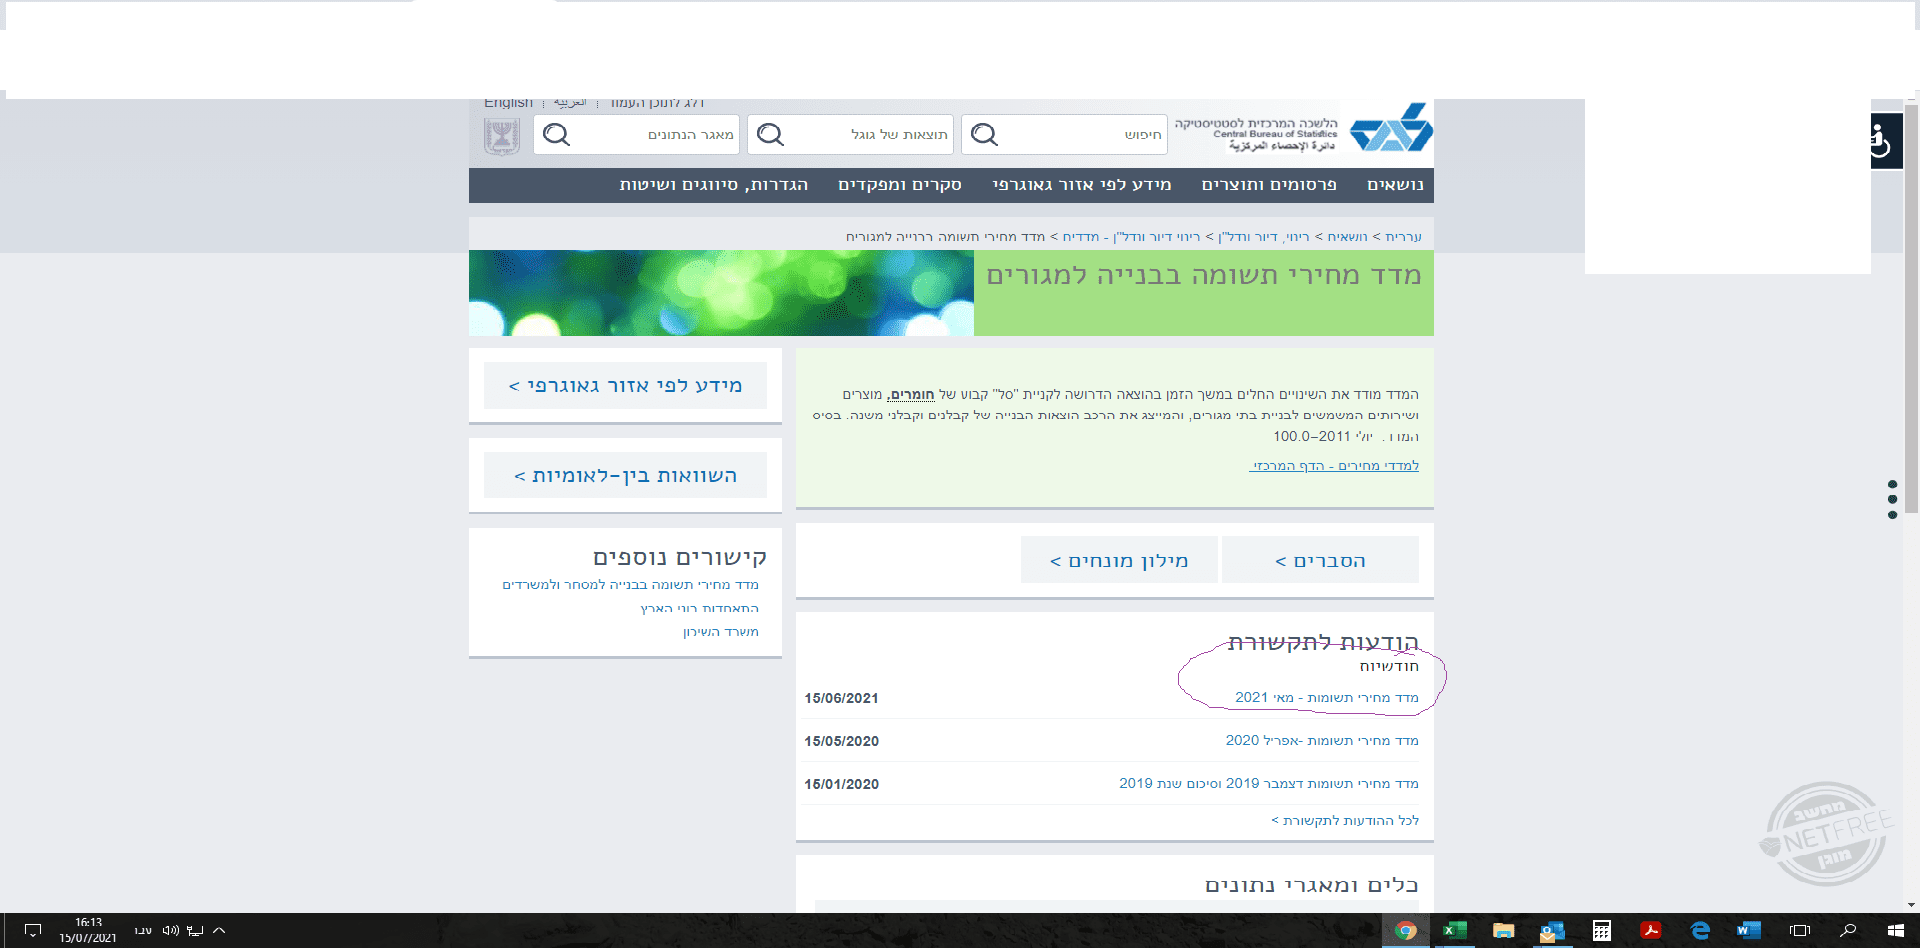The width and height of the screenshot is (1920, 948).
Task: Open the דצמבר 2019 וסיכום שנת 2019 release
Action: 1269,784
